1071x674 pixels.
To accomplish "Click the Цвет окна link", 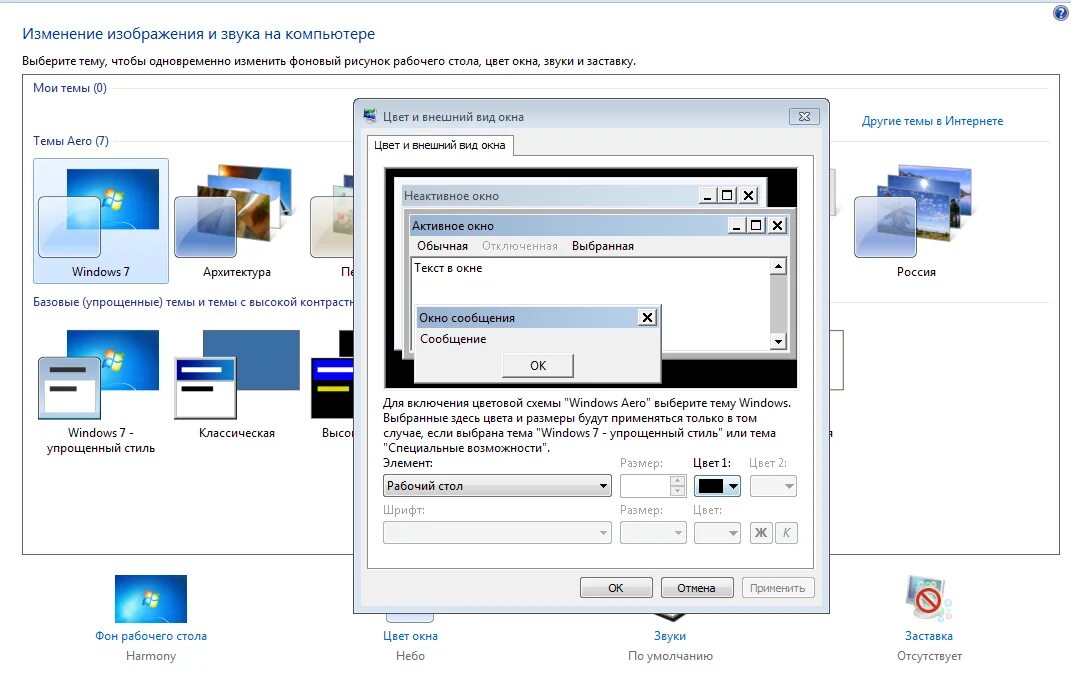I will pyautogui.click(x=410, y=636).
